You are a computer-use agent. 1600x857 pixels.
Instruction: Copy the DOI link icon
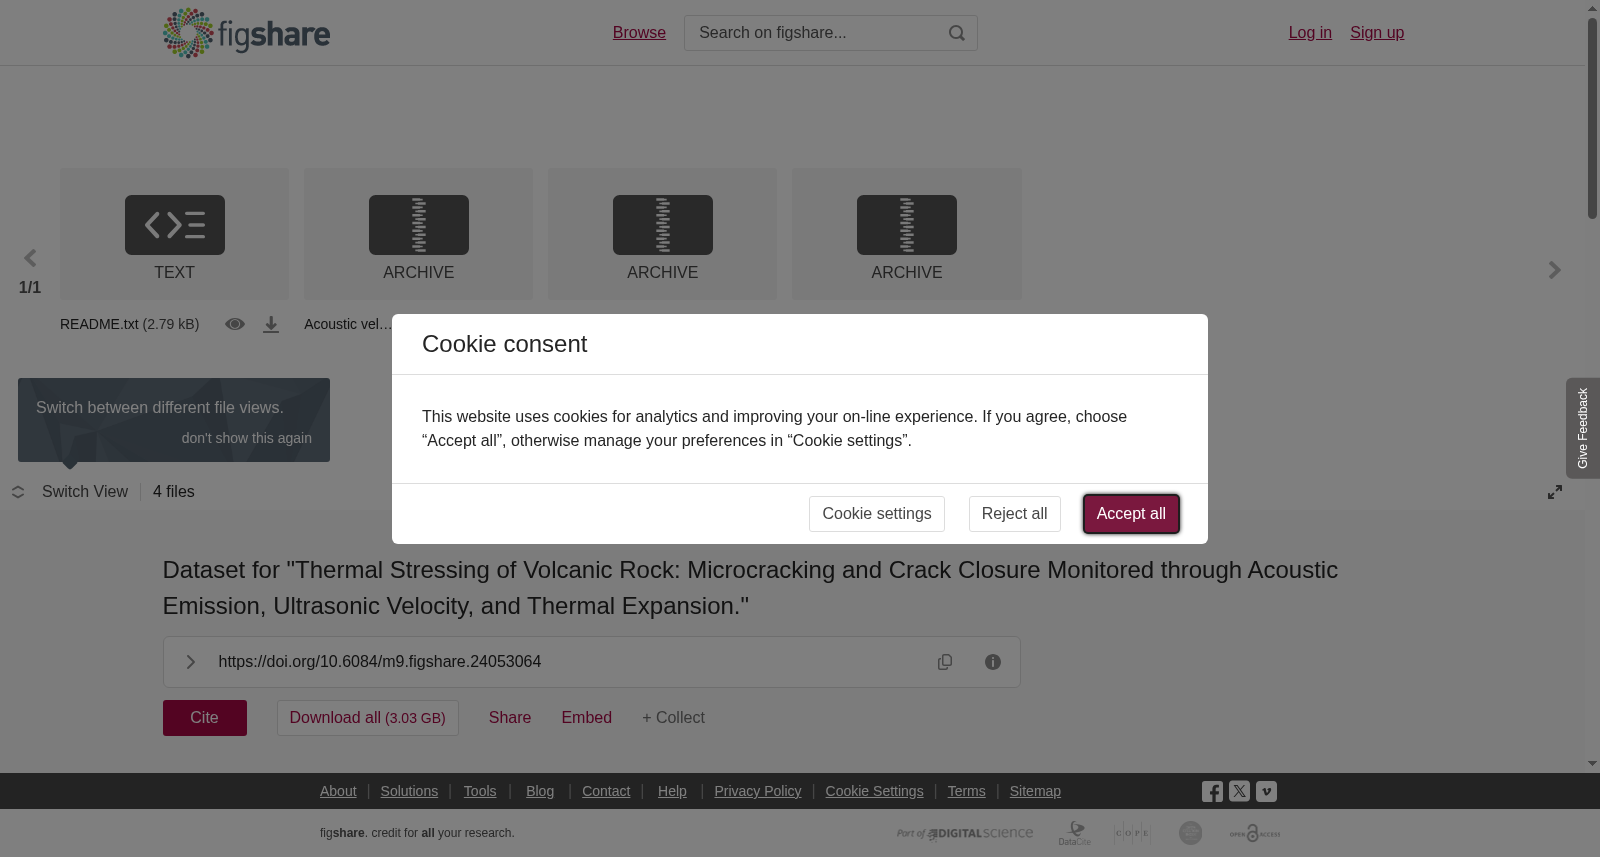[x=945, y=662]
